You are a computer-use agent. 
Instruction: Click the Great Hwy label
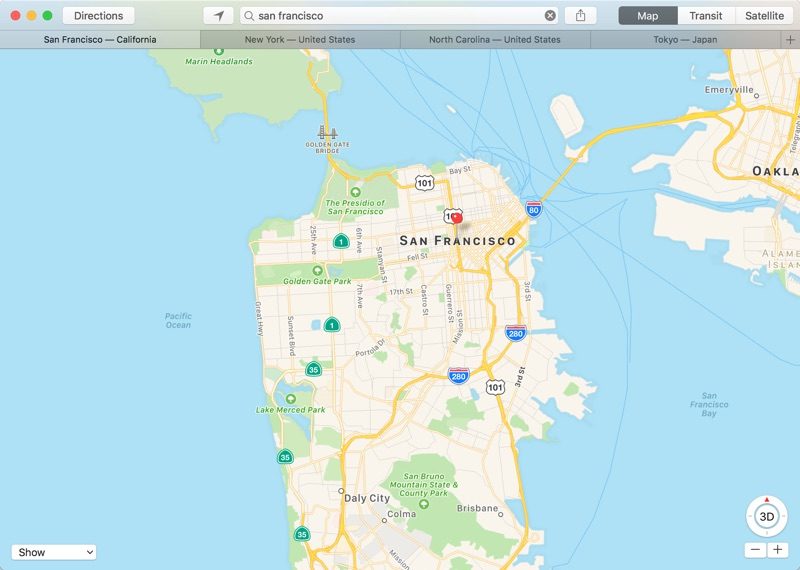tap(259, 318)
